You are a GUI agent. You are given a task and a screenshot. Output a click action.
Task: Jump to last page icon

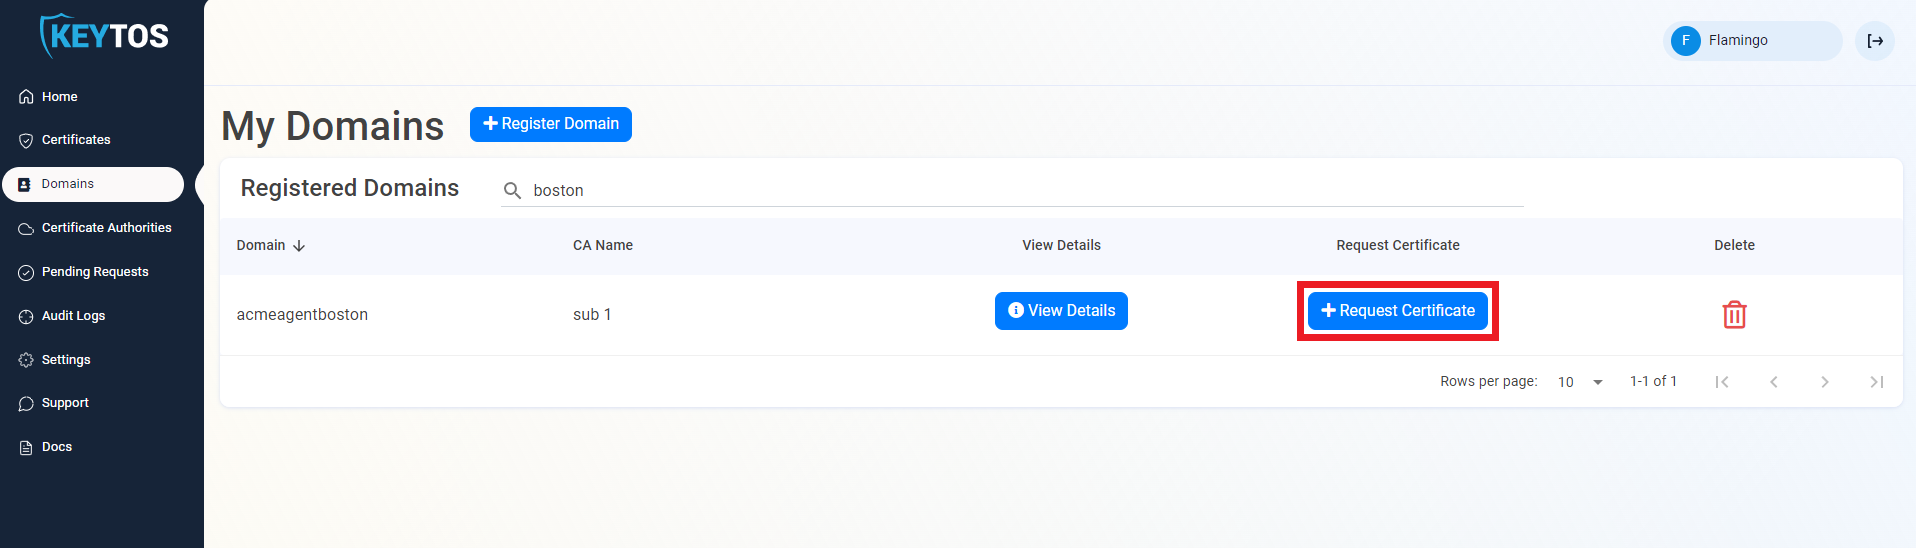point(1877,382)
